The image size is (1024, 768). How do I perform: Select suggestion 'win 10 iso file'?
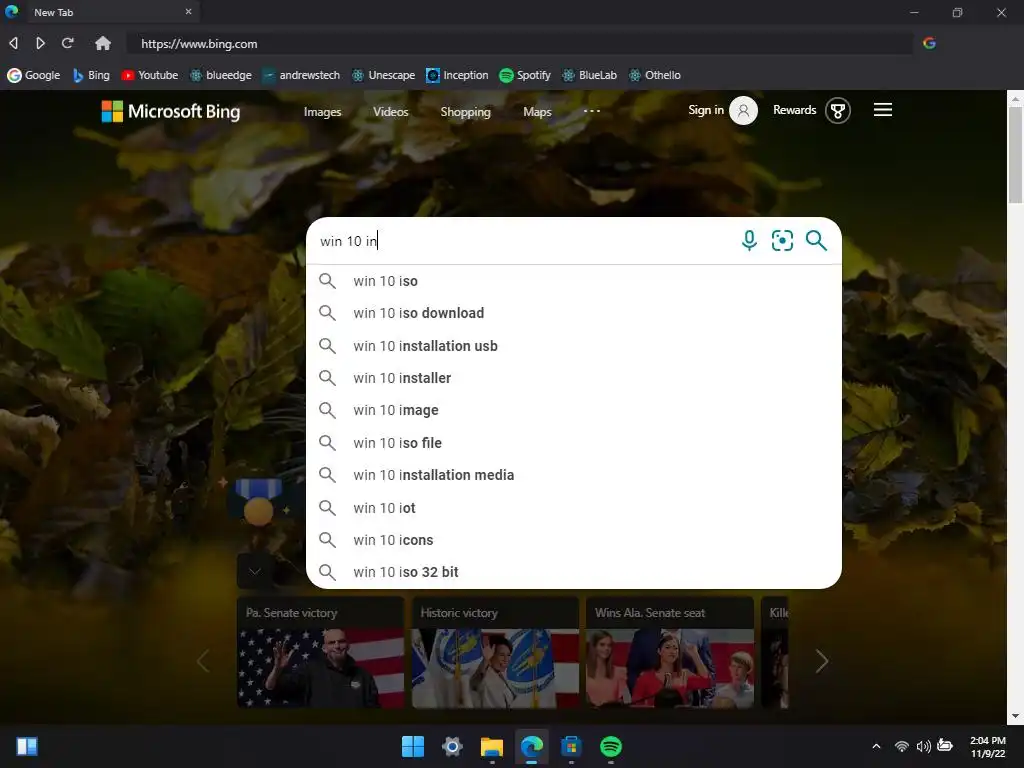tap(573, 443)
